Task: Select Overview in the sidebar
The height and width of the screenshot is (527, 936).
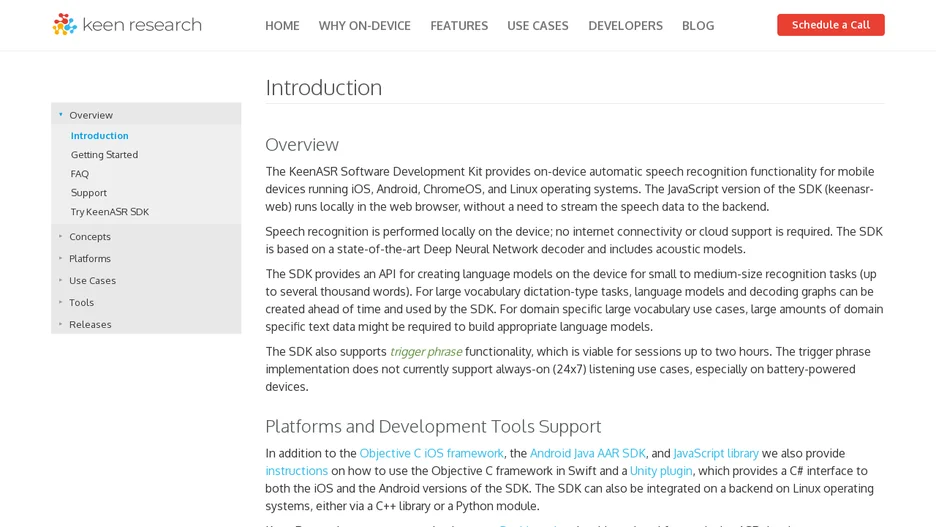Action: click(x=91, y=115)
